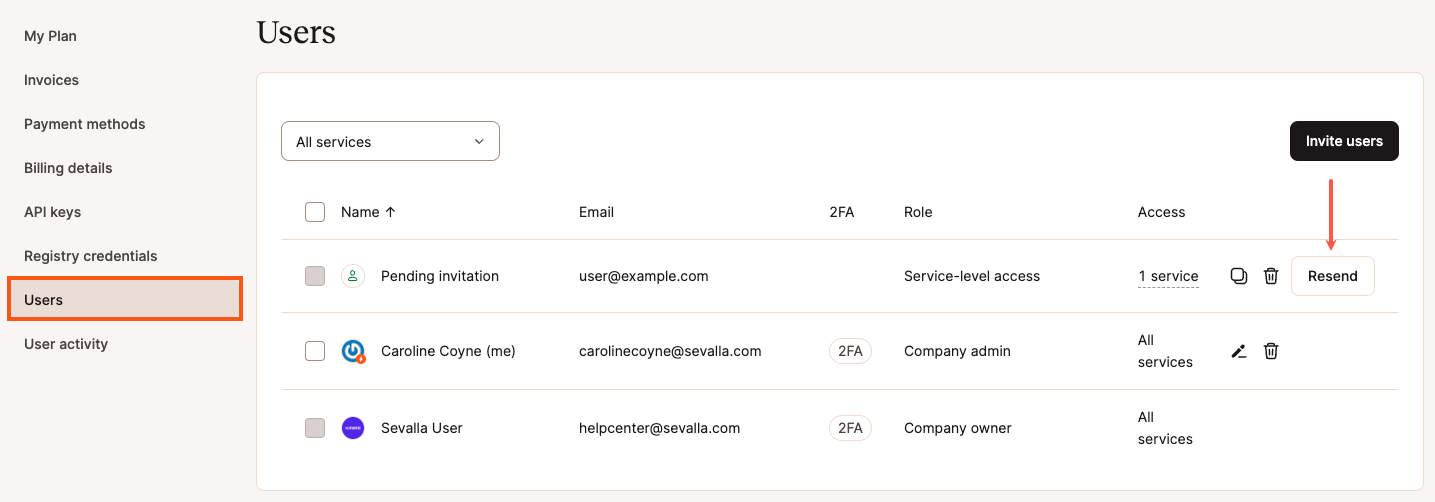
Task: Open User activity page
Action: click(x=66, y=344)
